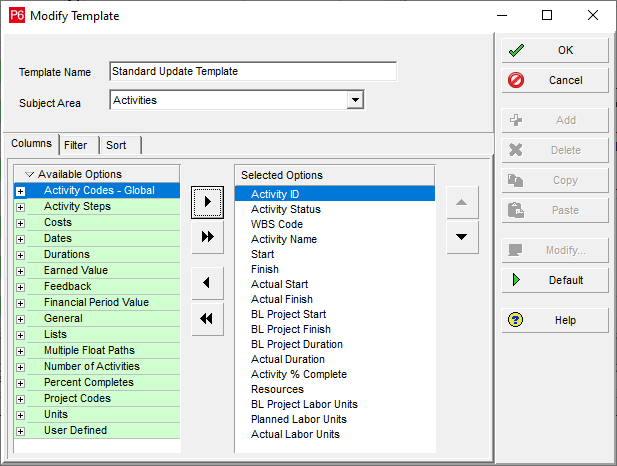
Task: Move selected option up with up arrow
Action: pos(460,202)
